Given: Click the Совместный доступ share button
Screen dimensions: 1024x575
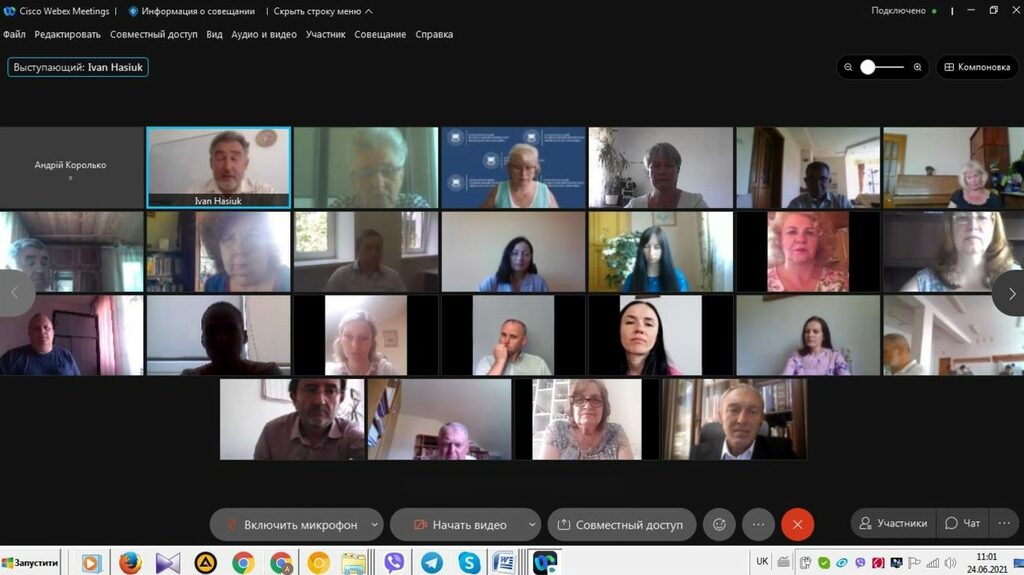Looking at the screenshot, I should click(620, 525).
